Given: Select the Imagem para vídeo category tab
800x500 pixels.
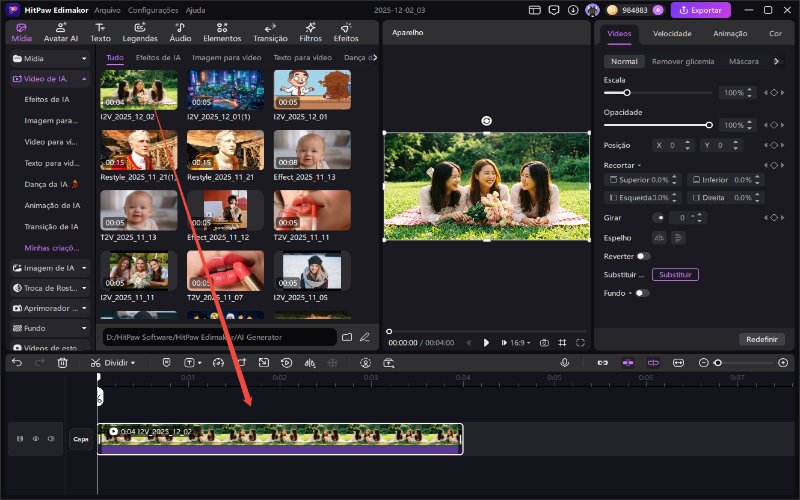Looking at the screenshot, I should pyautogui.click(x=227, y=58).
